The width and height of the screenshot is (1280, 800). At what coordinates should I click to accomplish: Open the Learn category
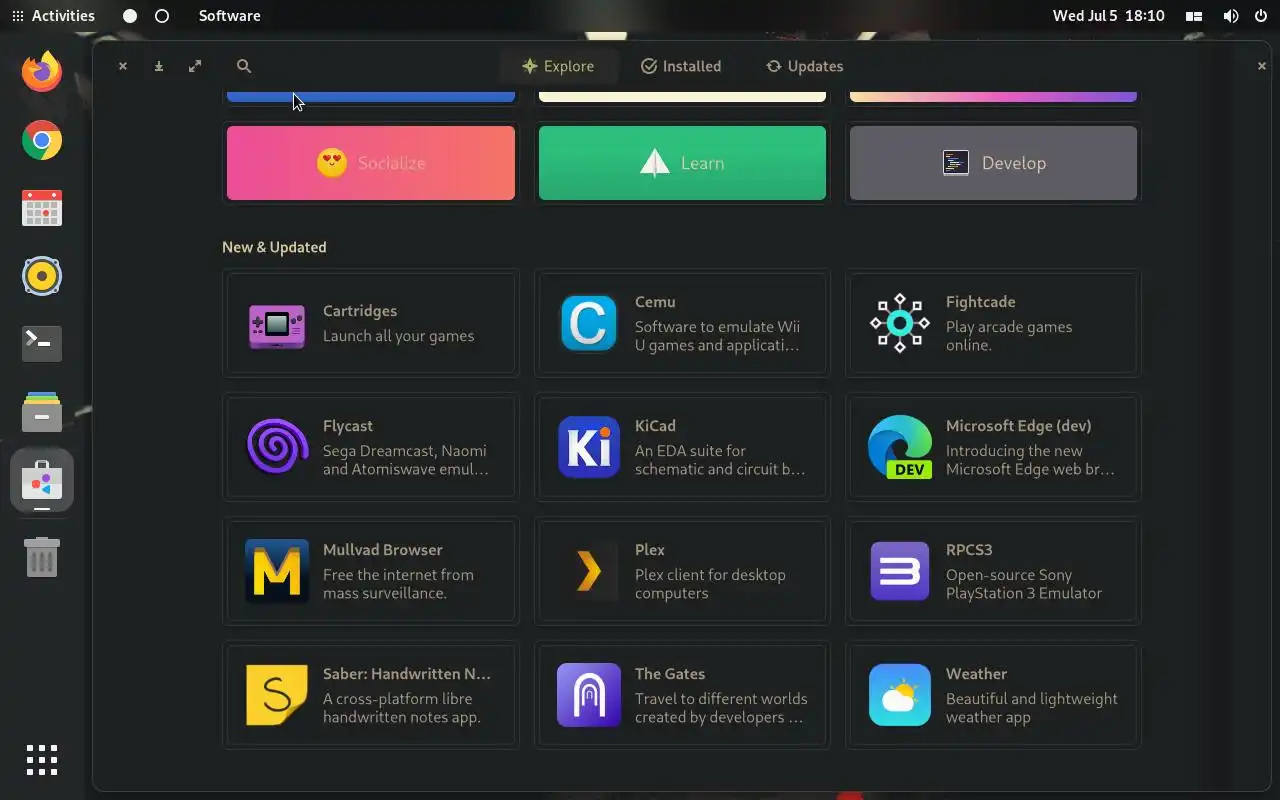click(x=682, y=163)
